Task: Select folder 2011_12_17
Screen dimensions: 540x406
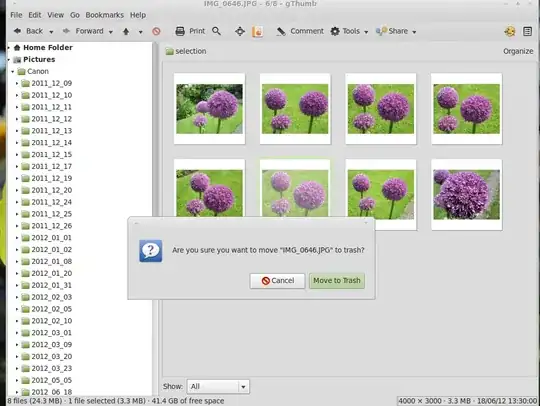Action: [52, 166]
